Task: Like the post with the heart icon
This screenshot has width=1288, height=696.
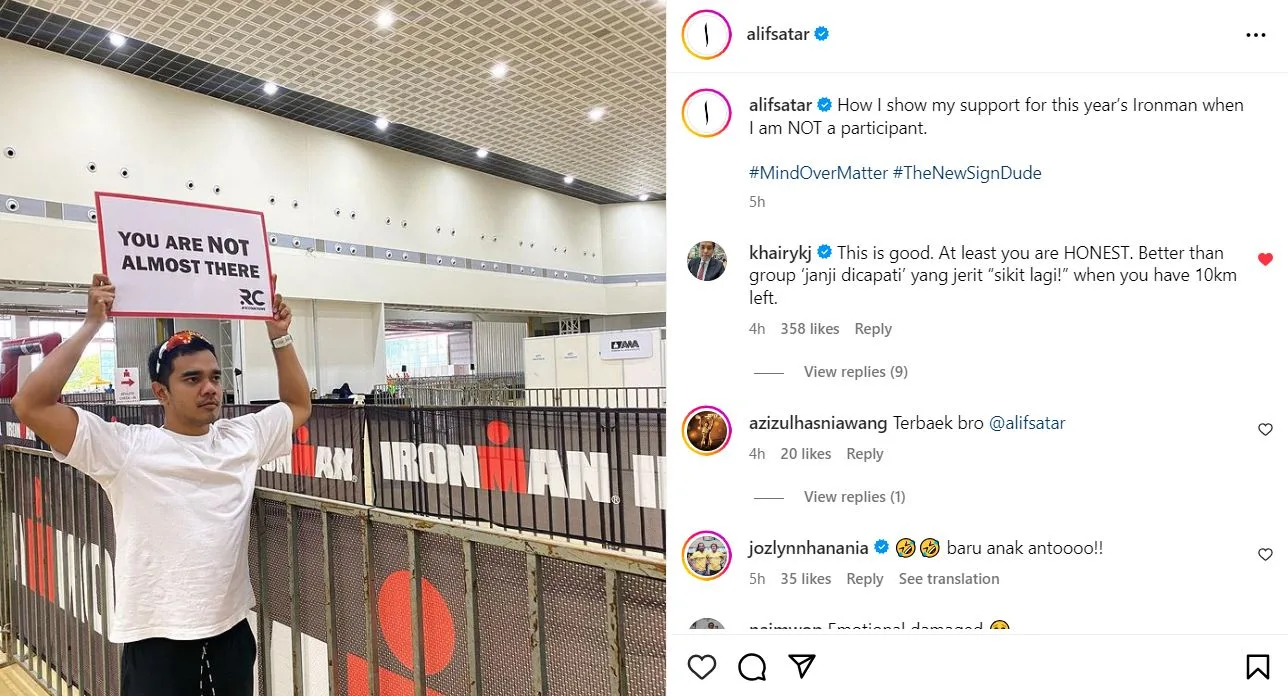Action: (x=702, y=666)
